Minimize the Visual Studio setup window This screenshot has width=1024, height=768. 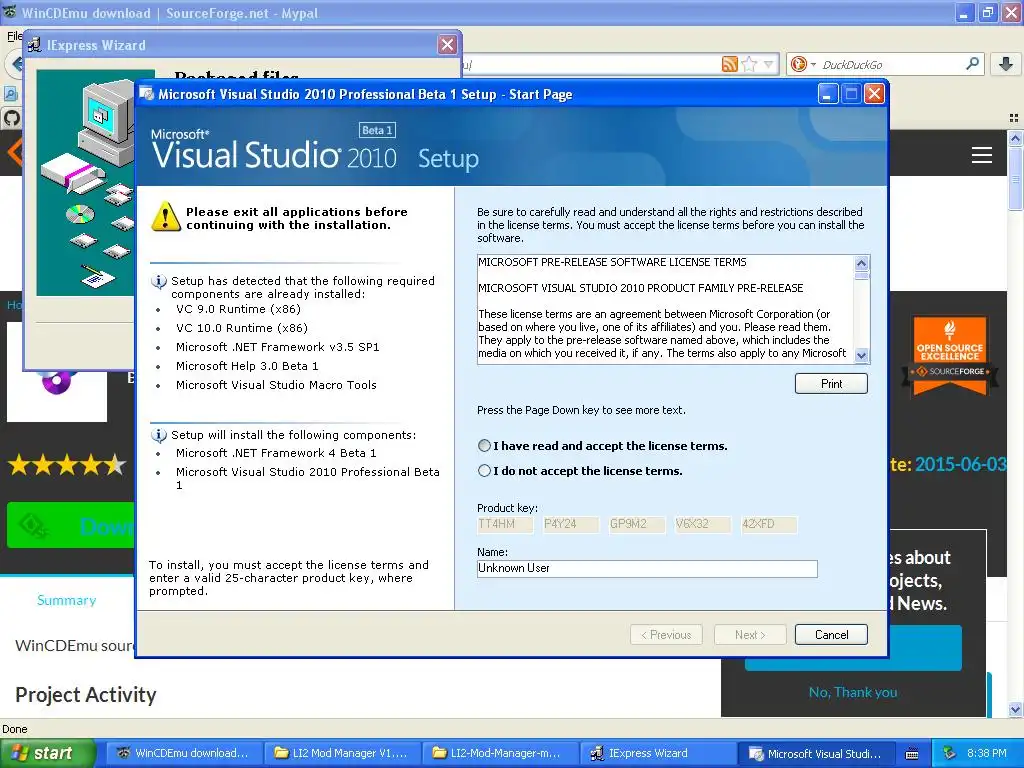tap(827, 94)
